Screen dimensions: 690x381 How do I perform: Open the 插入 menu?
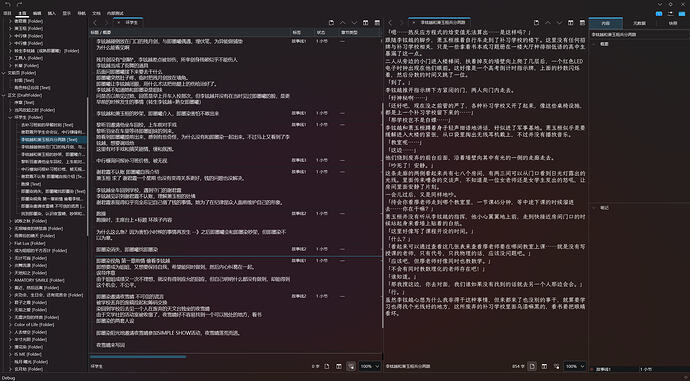52,13
